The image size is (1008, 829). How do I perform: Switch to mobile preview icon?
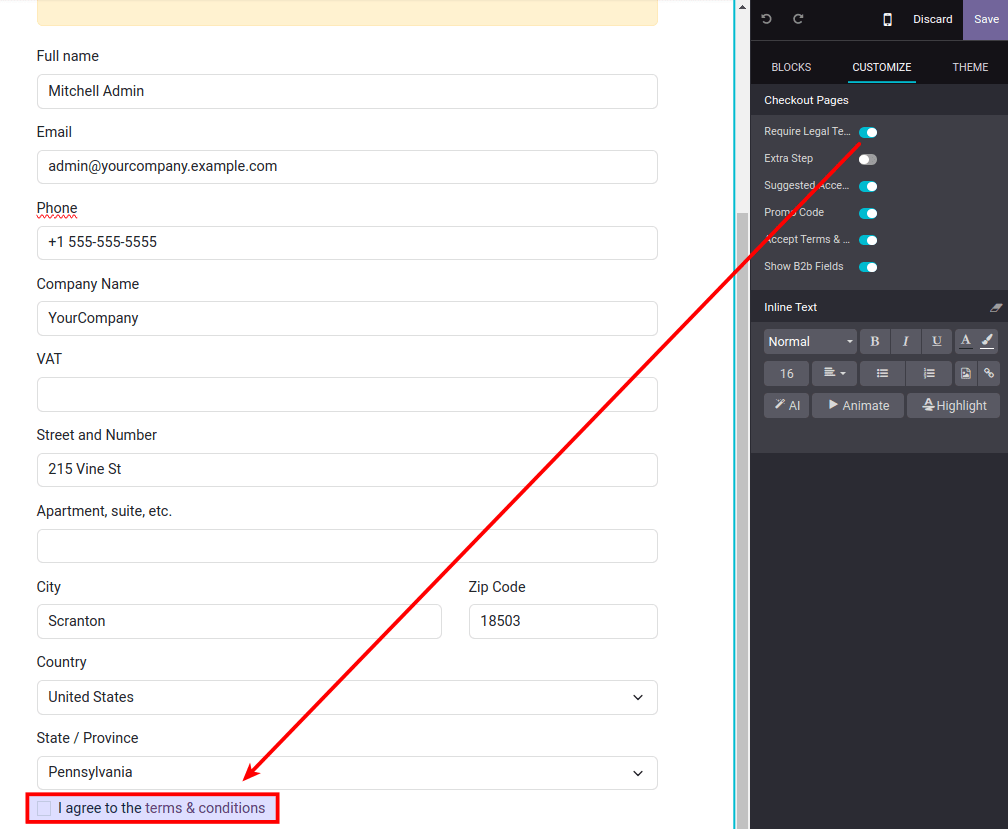[887, 19]
